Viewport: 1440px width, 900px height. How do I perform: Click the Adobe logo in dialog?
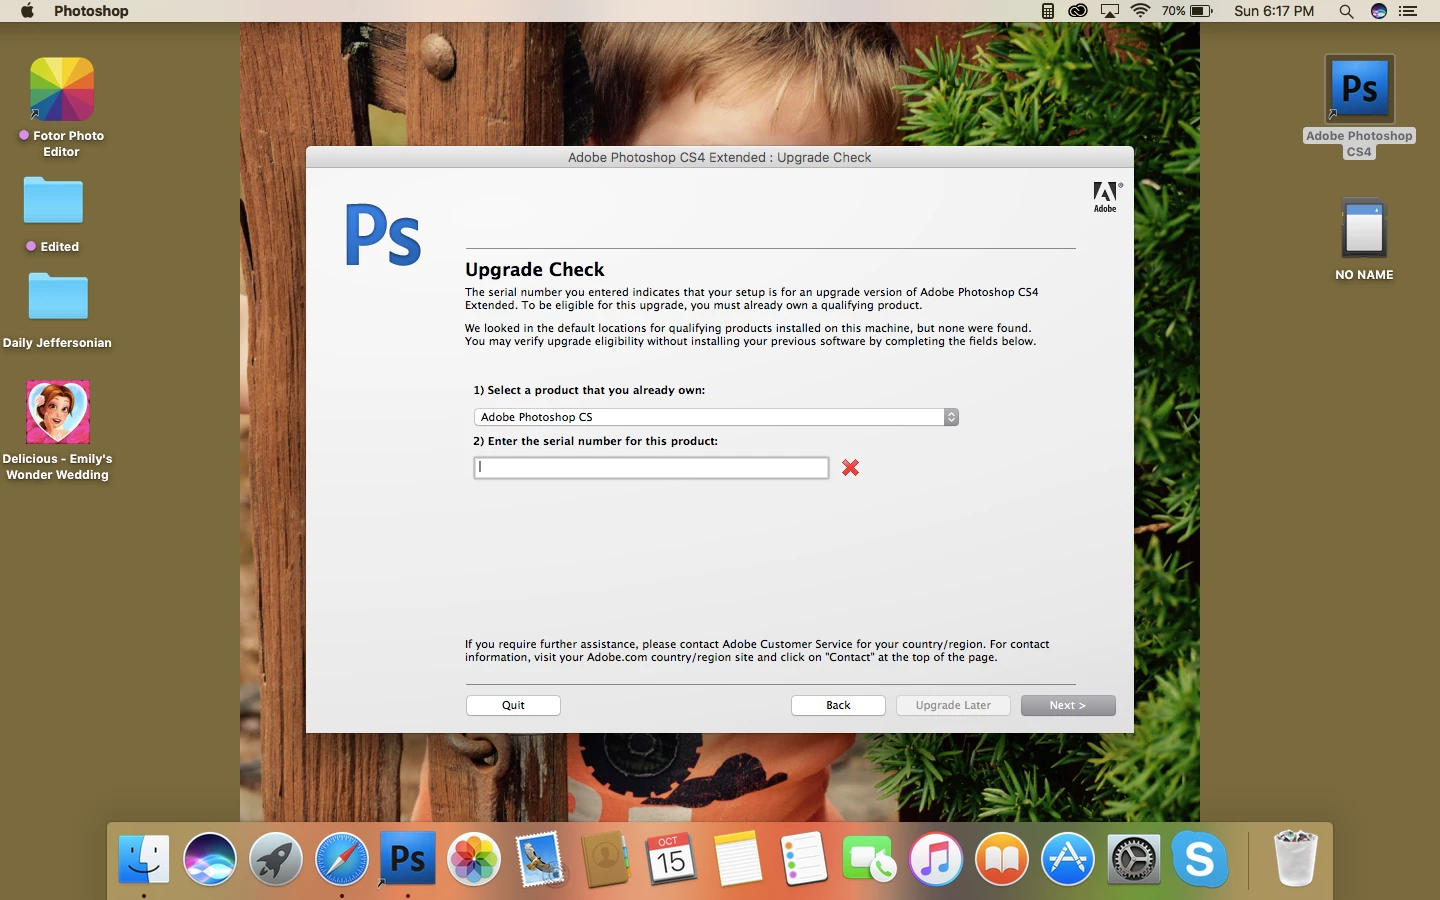pyautogui.click(x=1106, y=197)
